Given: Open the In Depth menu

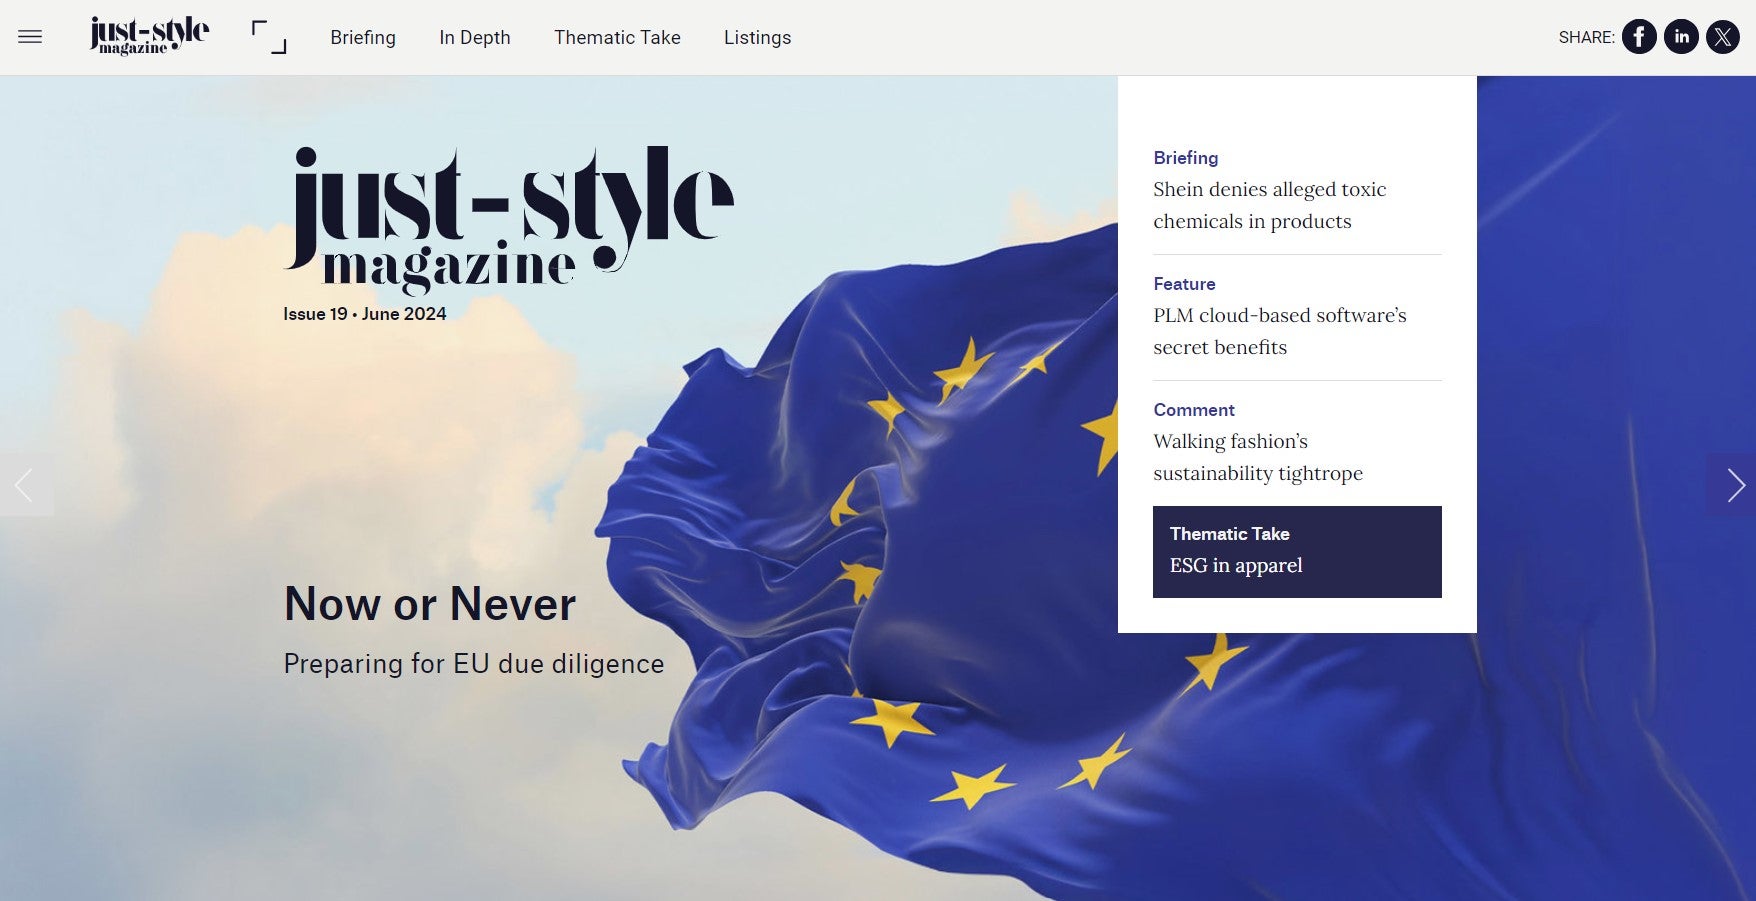Looking at the screenshot, I should [475, 37].
